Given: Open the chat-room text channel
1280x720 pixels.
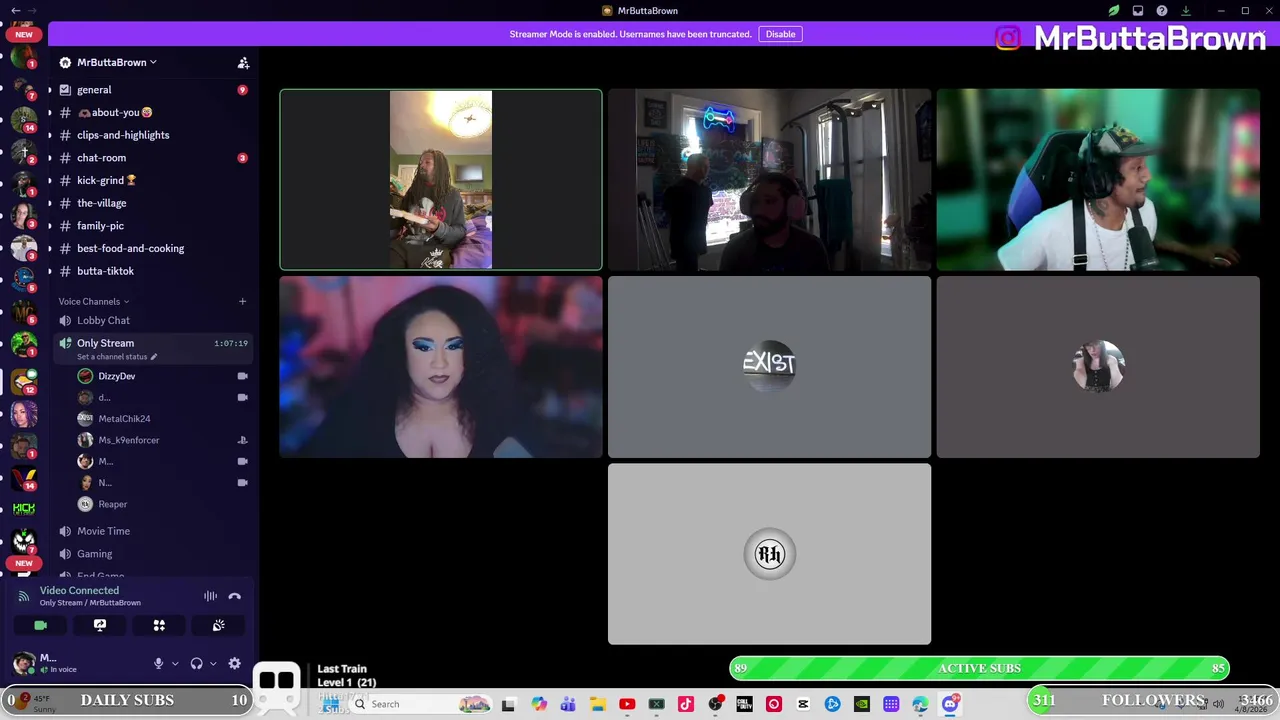Looking at the screenshot, I should pos(150,158).
